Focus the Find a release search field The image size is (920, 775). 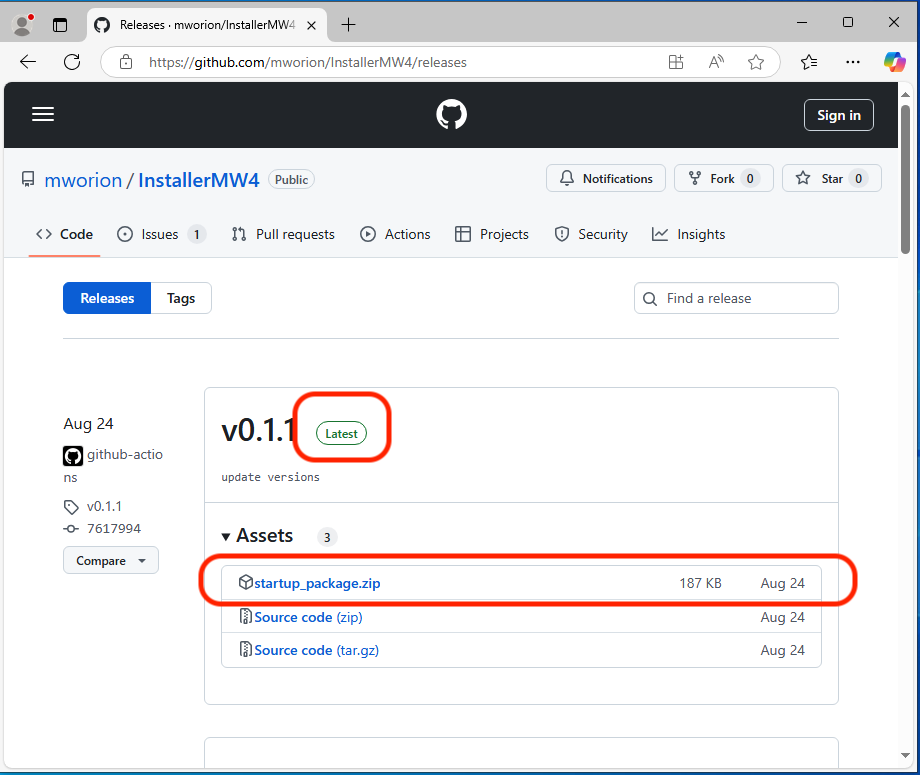pyautogui.click(x=736, y=298)
